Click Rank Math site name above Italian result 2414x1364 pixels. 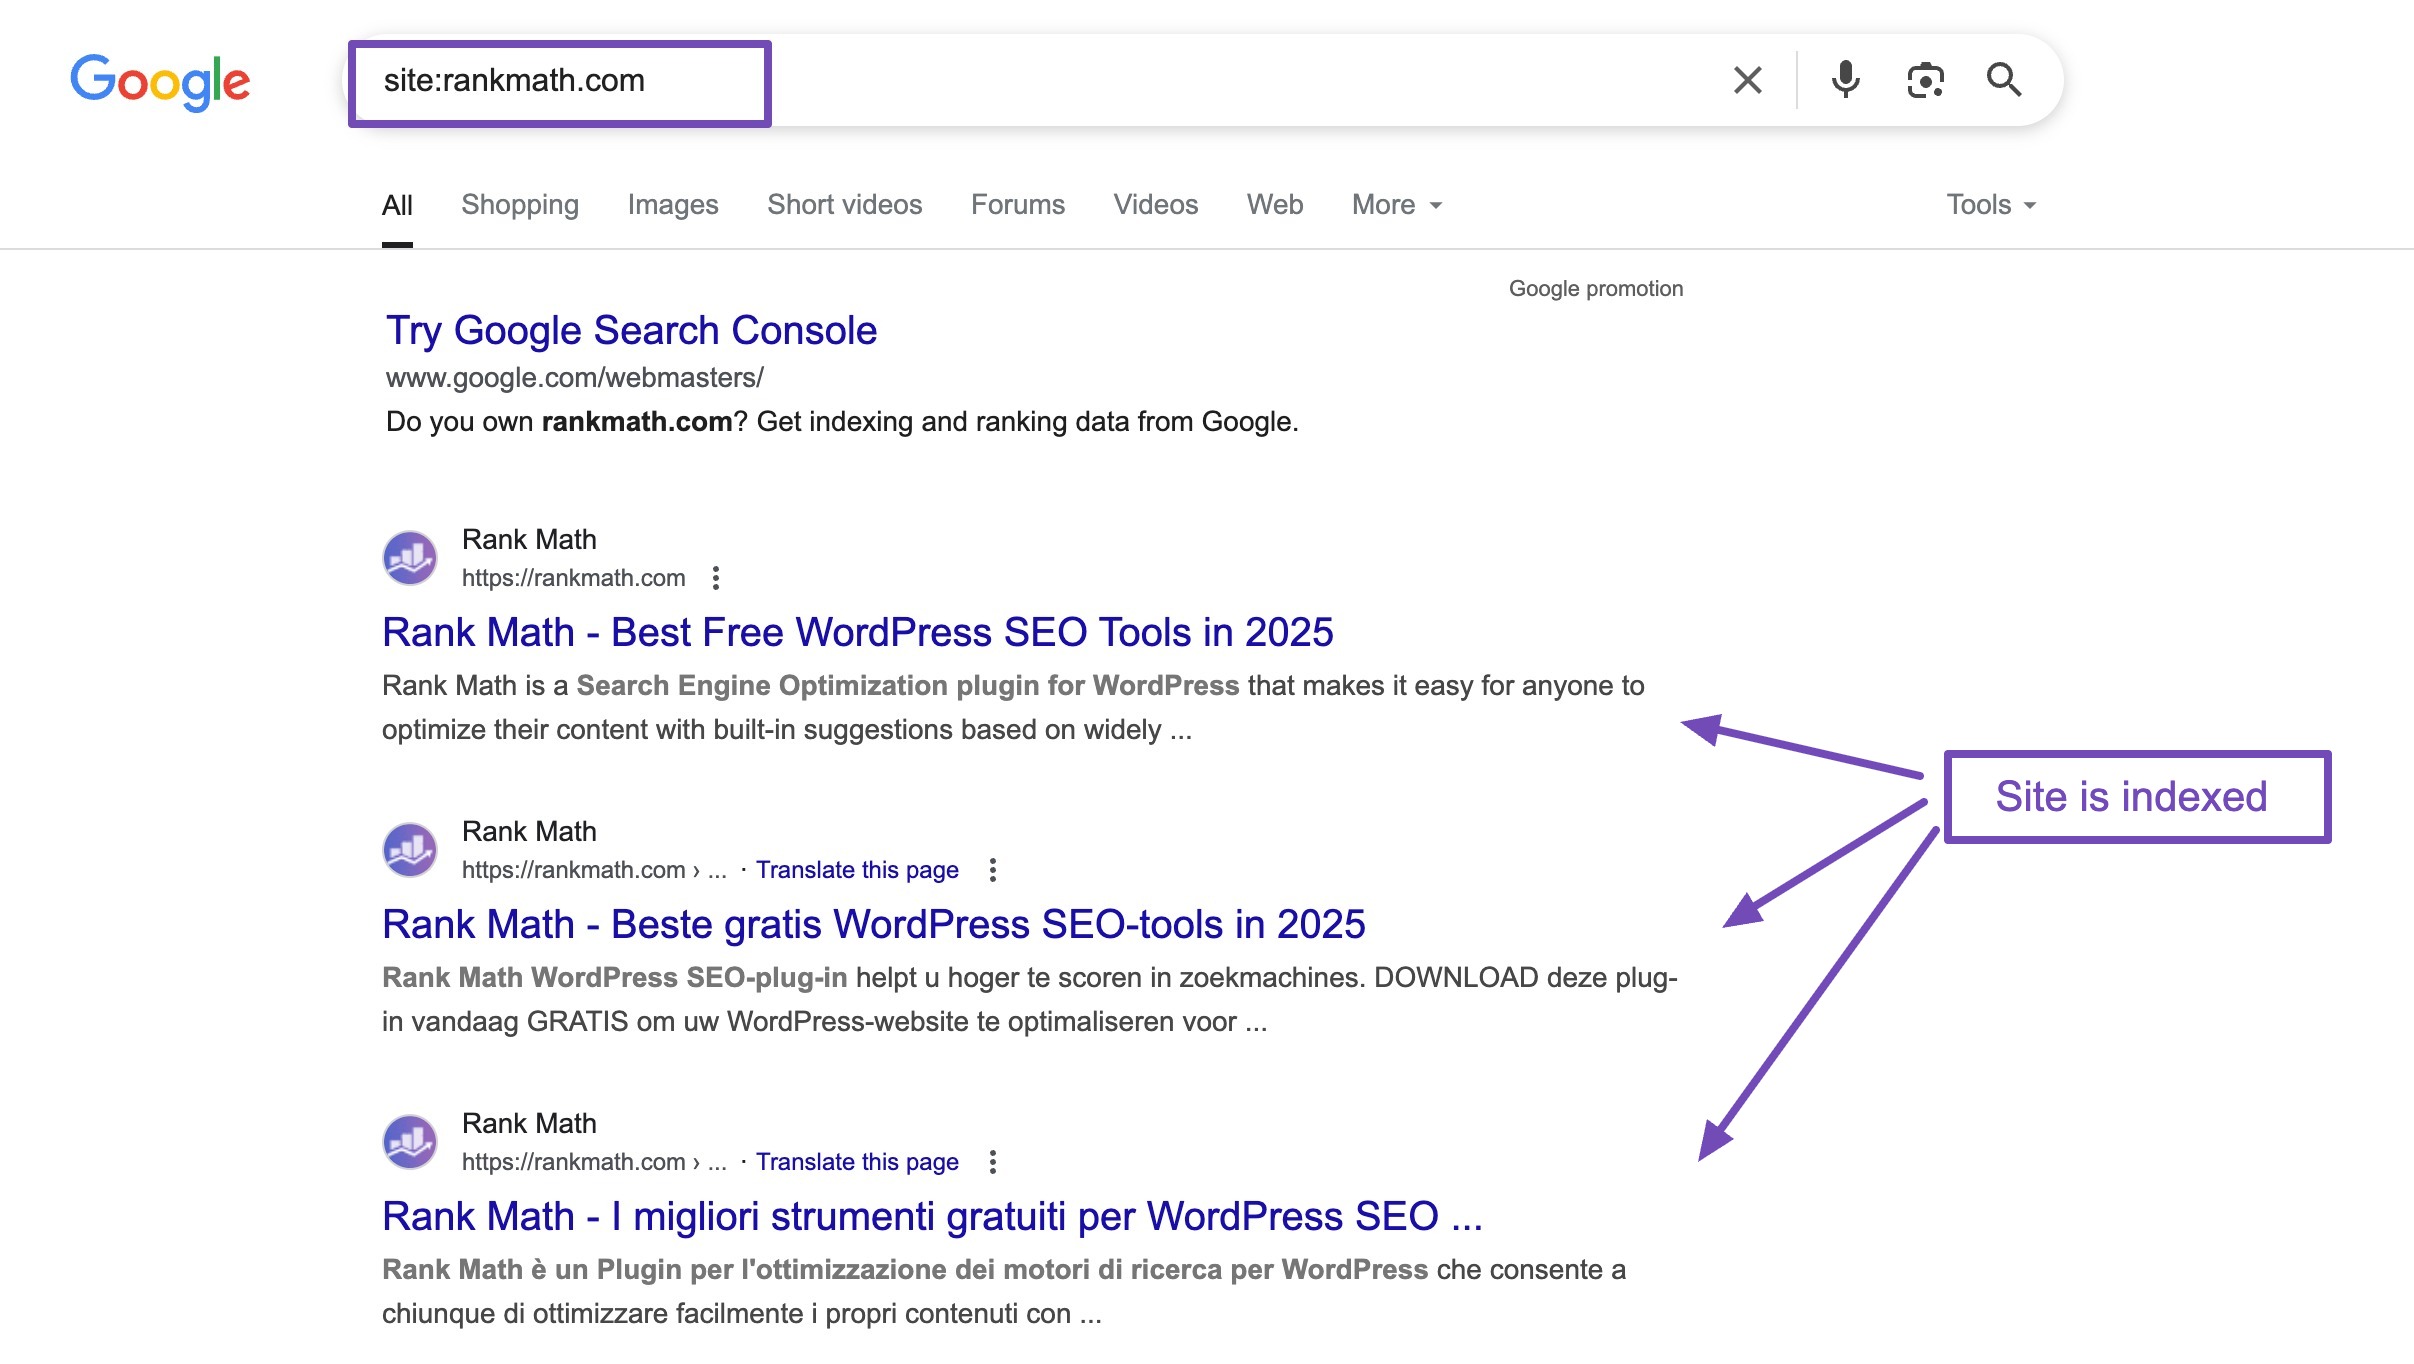pos(529,1124)
